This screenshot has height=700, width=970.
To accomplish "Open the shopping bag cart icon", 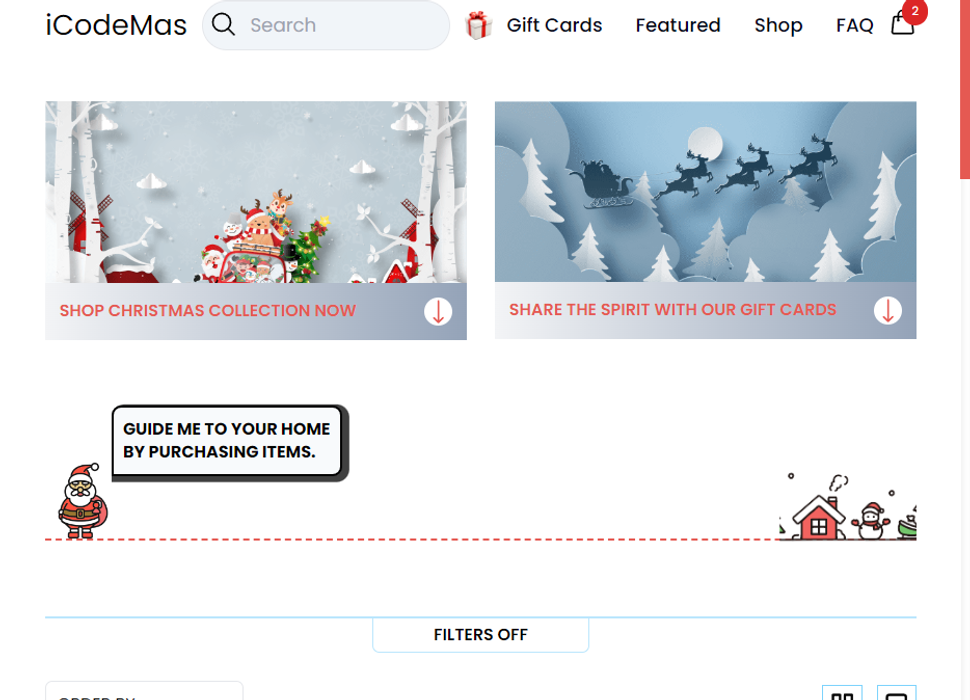I will [903, 22].
